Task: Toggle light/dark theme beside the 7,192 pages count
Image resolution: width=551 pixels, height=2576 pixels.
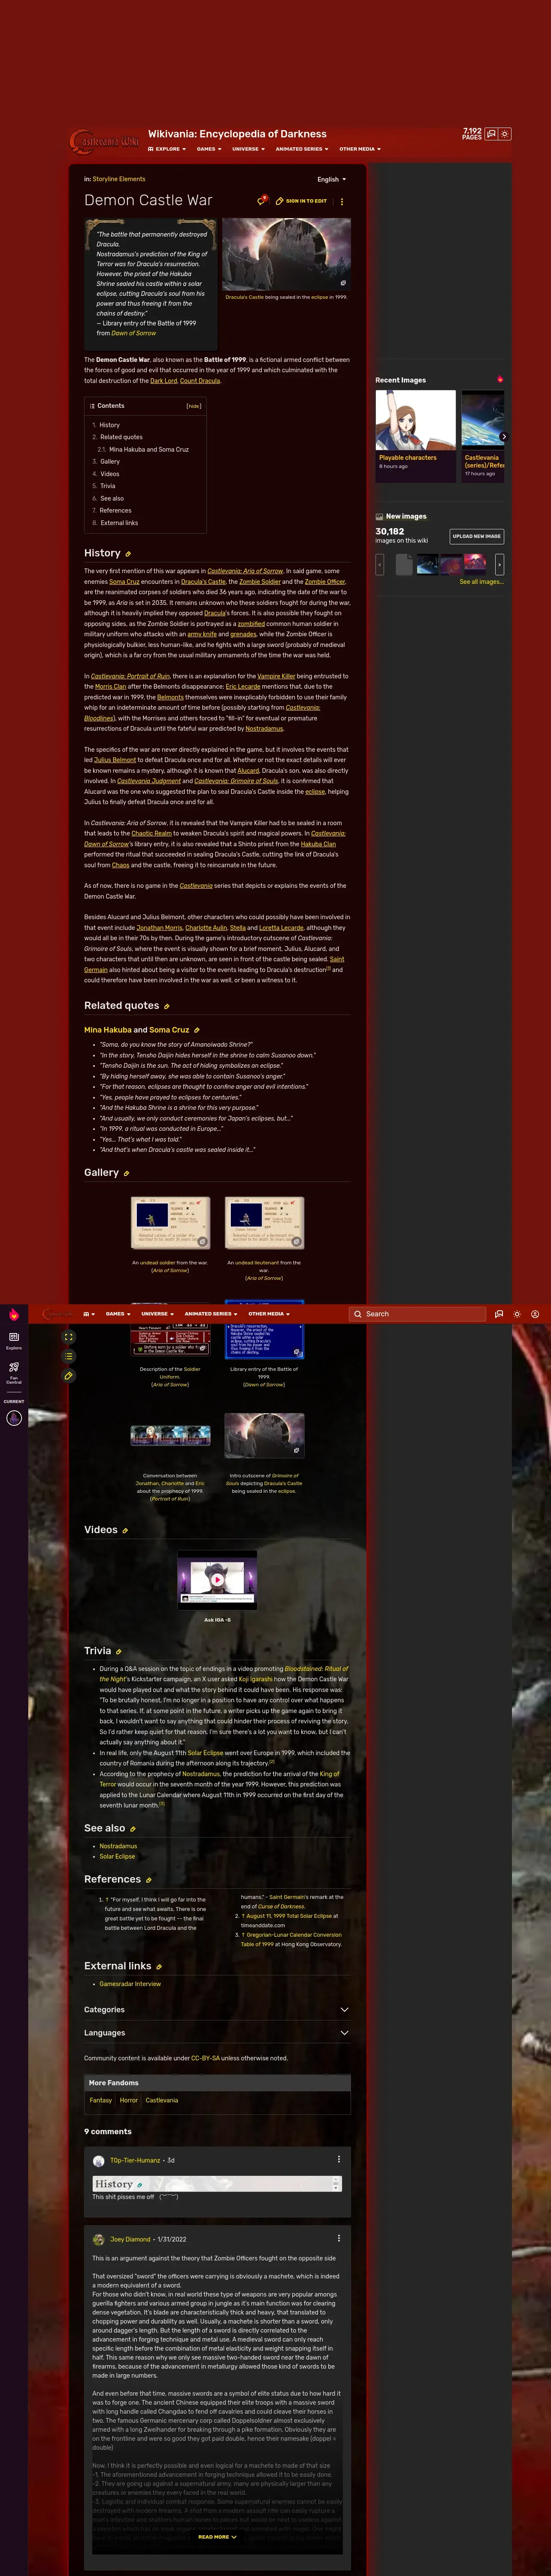Action: click(x=505, y=134)
